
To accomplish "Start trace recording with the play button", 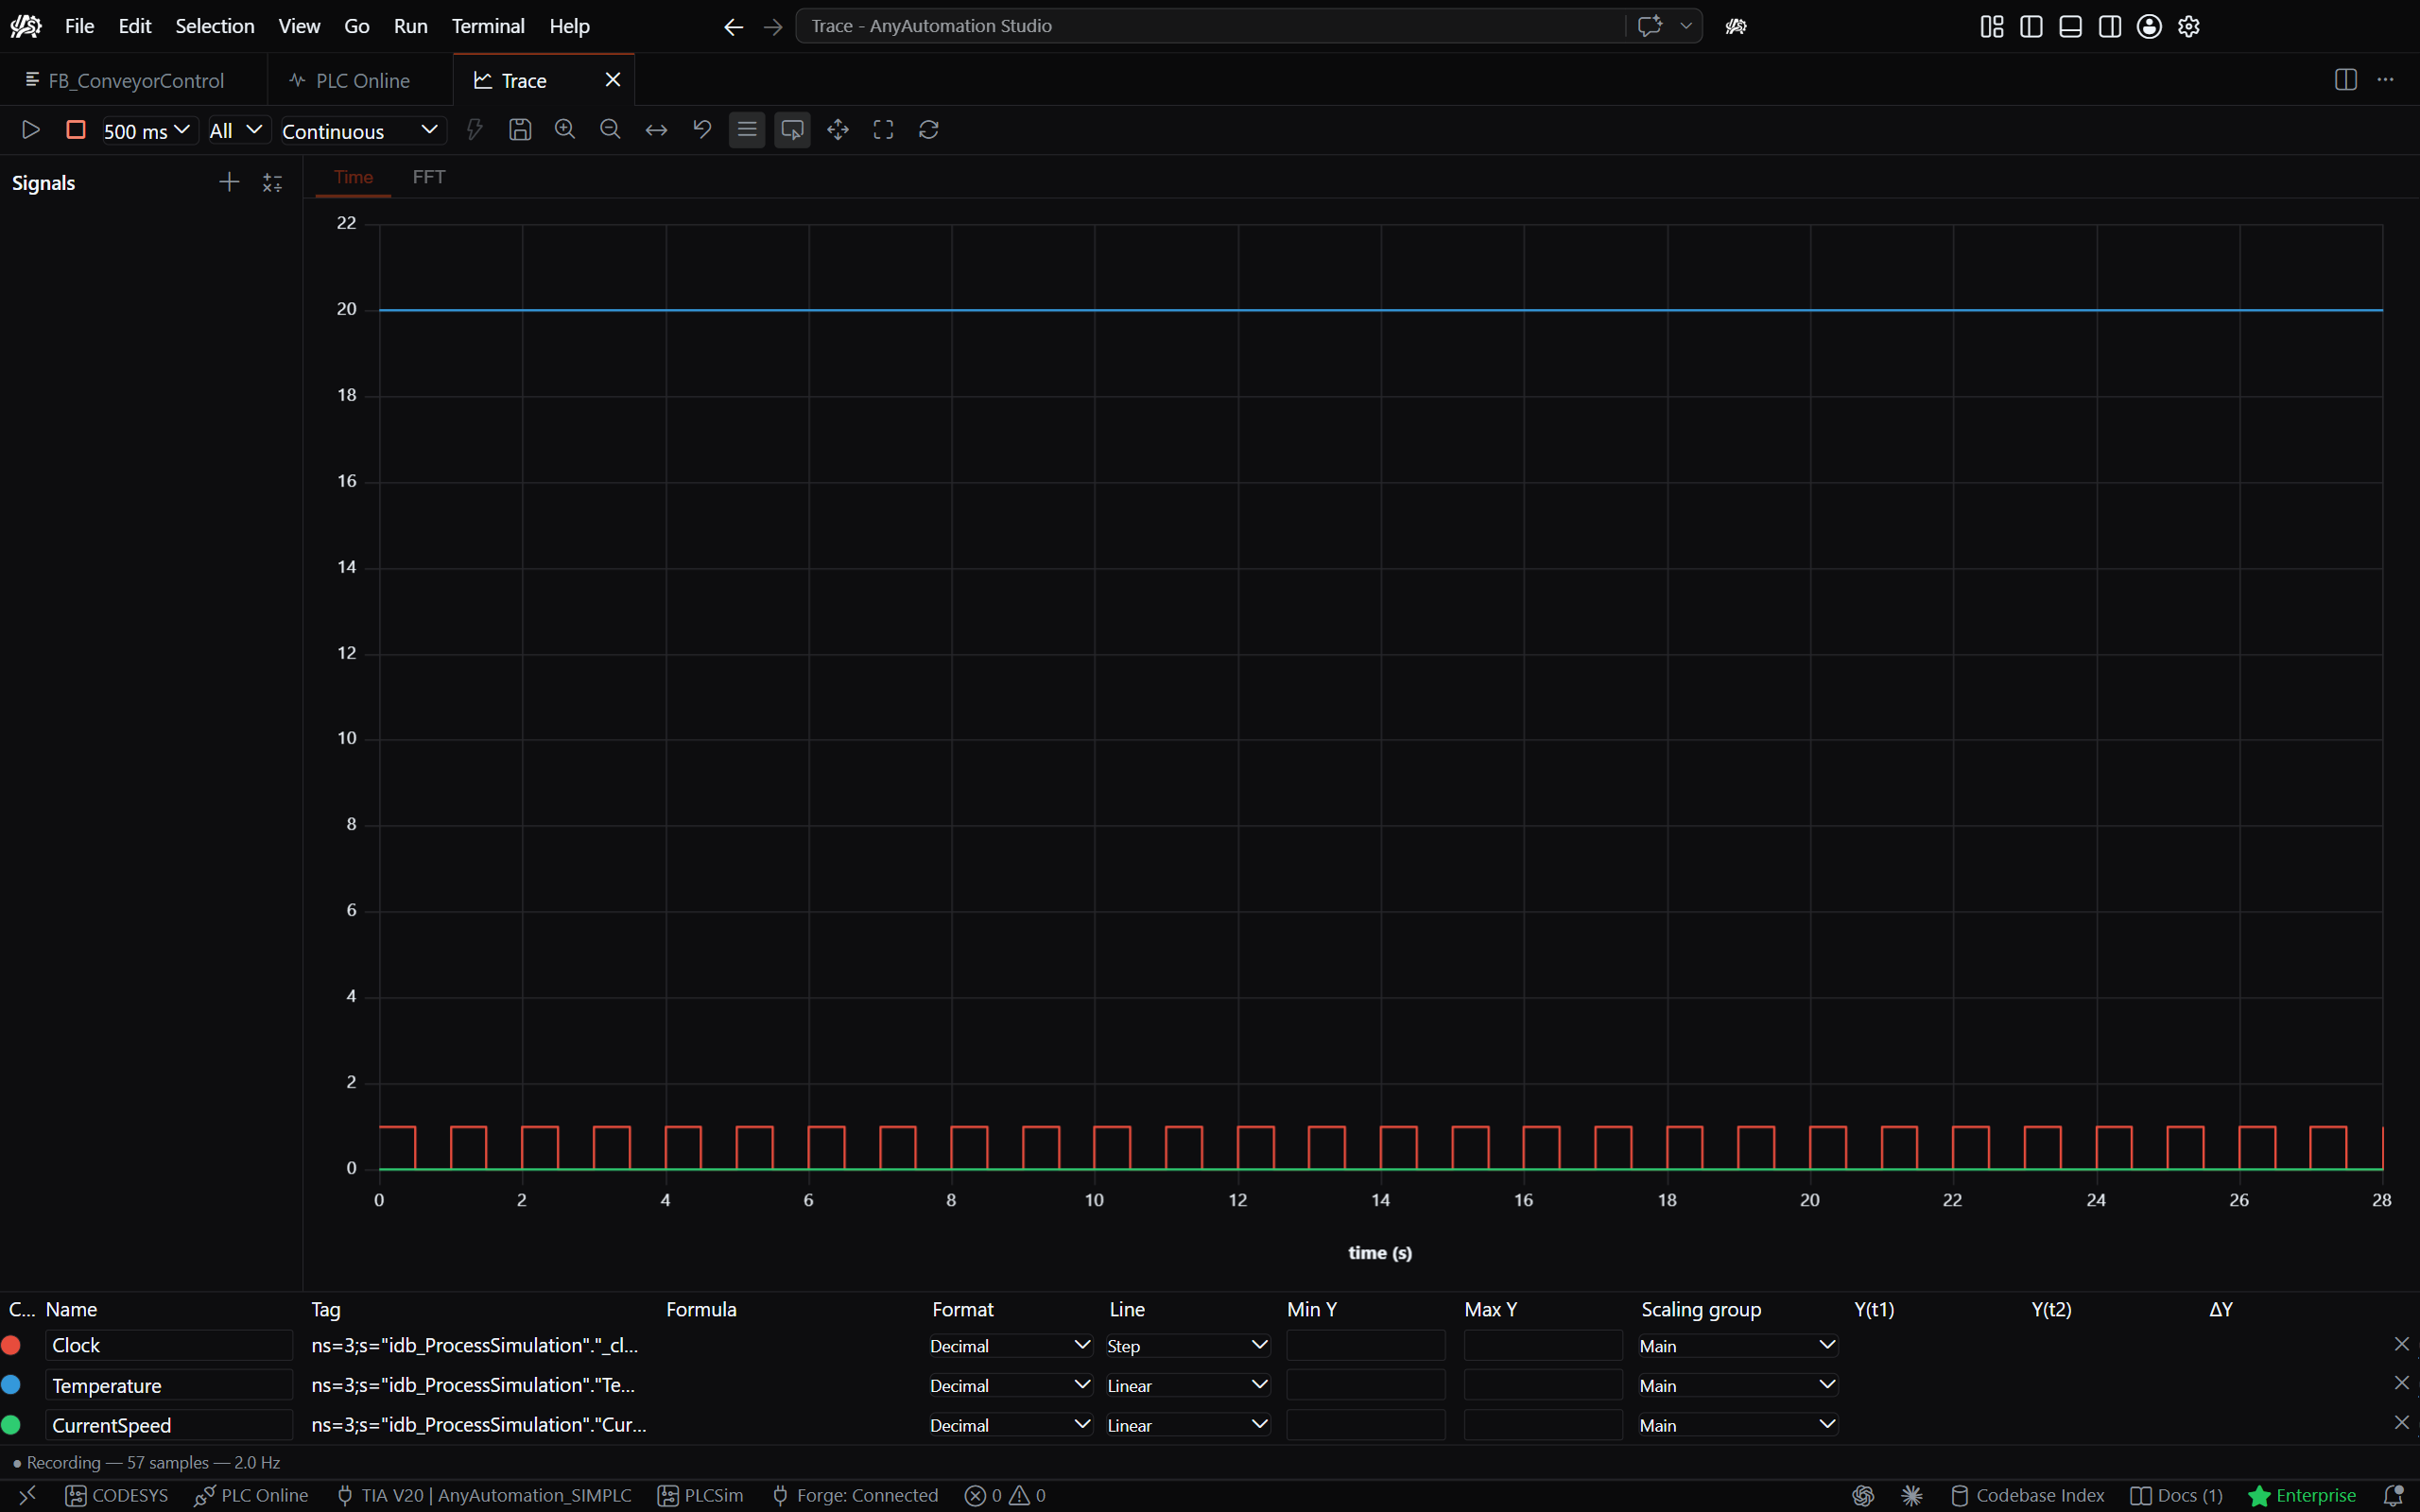I will click(30, 130).
